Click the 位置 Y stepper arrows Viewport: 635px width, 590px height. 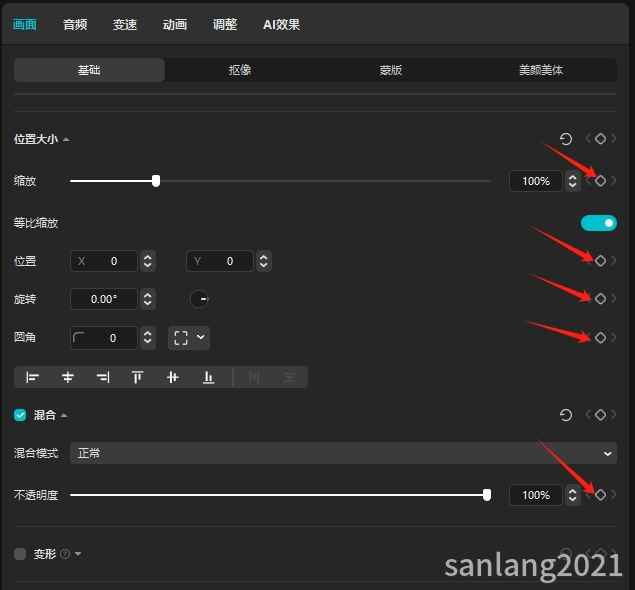264,261
